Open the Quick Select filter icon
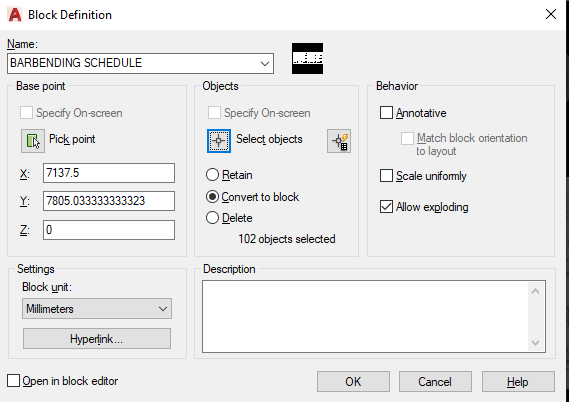569x402 pixels. click(339, 141)
